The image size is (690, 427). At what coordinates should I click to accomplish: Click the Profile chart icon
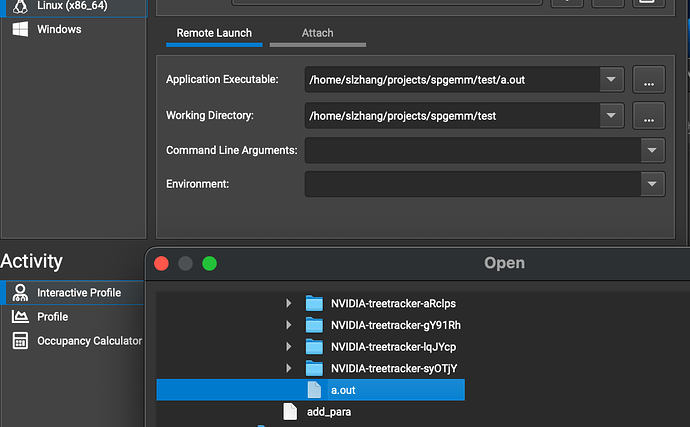(19, 317)
